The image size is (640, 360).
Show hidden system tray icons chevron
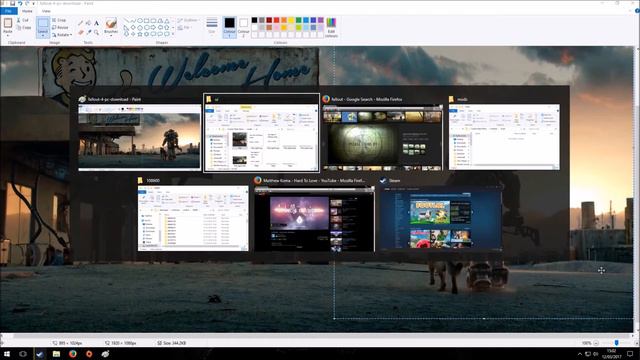(x=580, y=354)
